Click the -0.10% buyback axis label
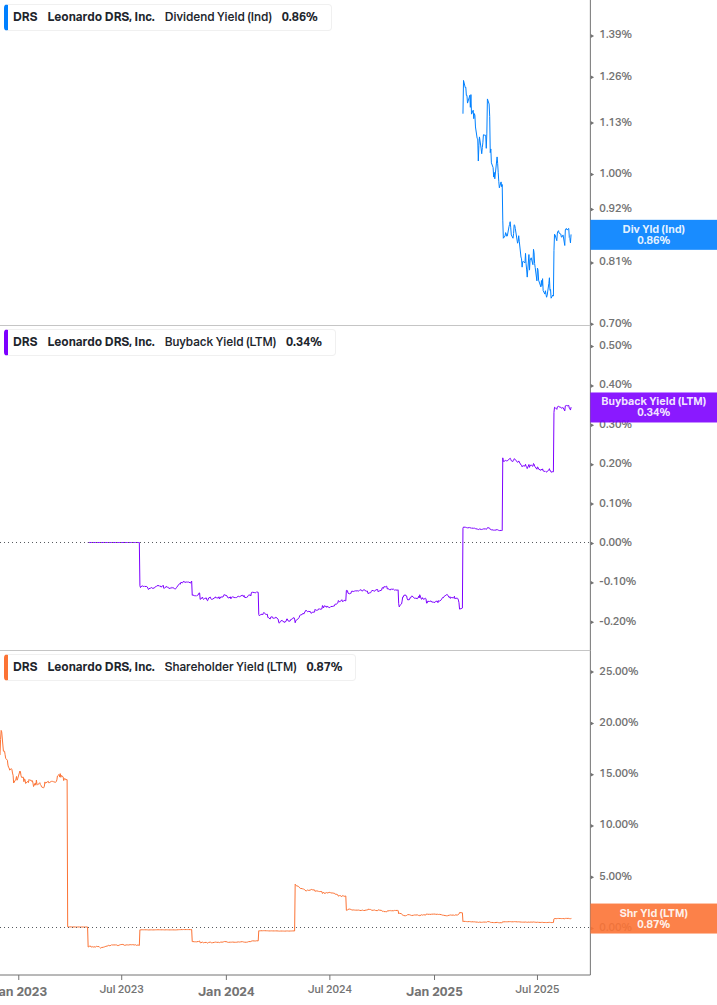 point(618,581)
